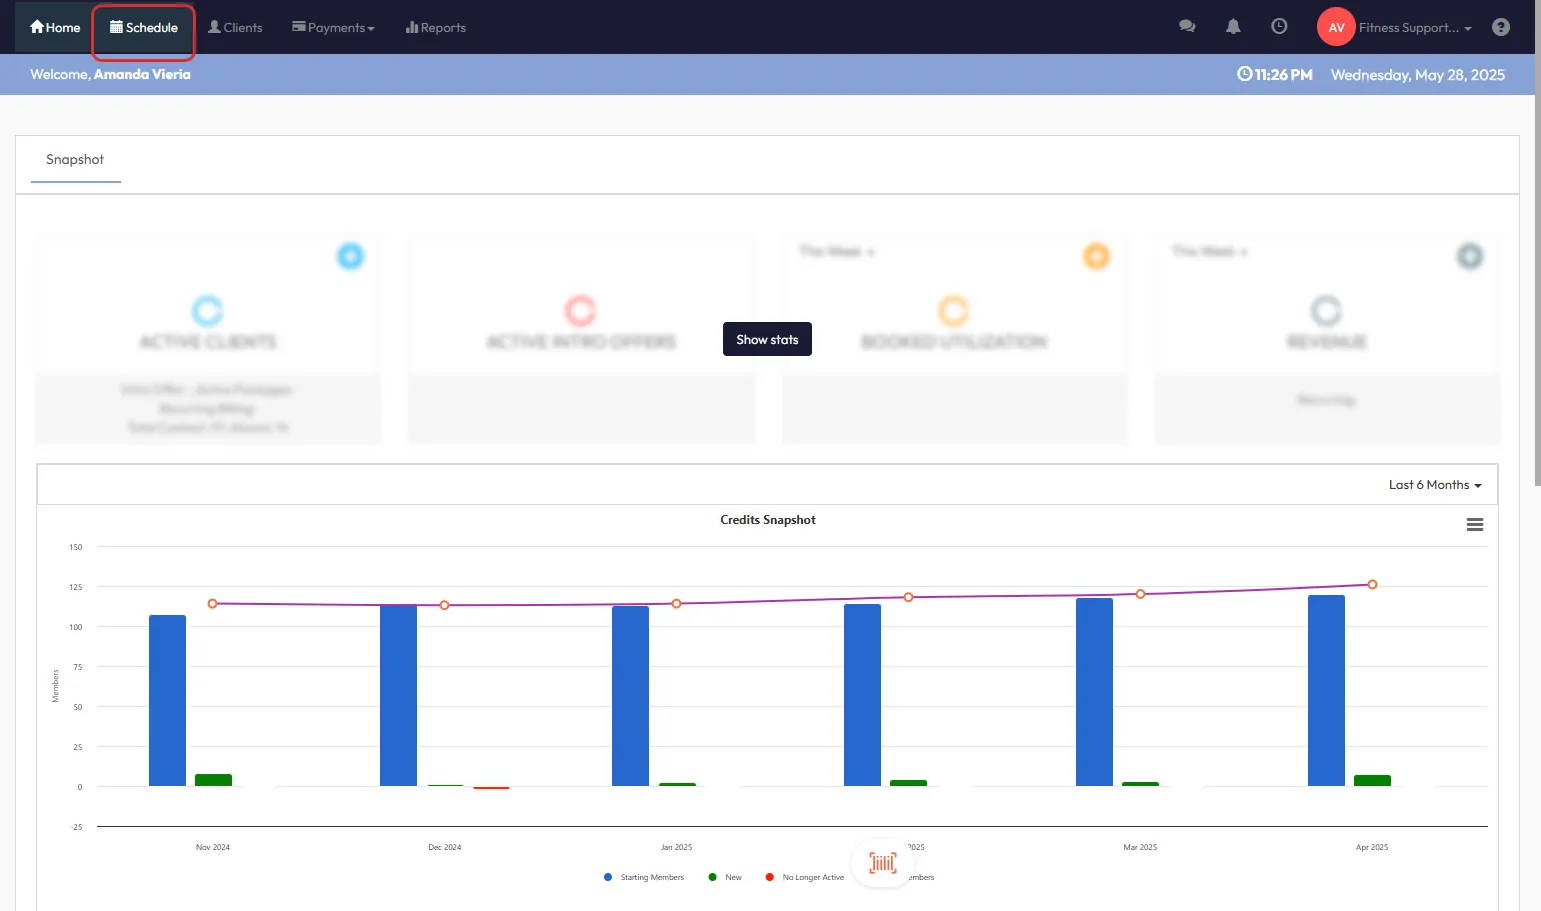Open the help question mark icon
The image size is (1541, 911).
[1500, 27]
